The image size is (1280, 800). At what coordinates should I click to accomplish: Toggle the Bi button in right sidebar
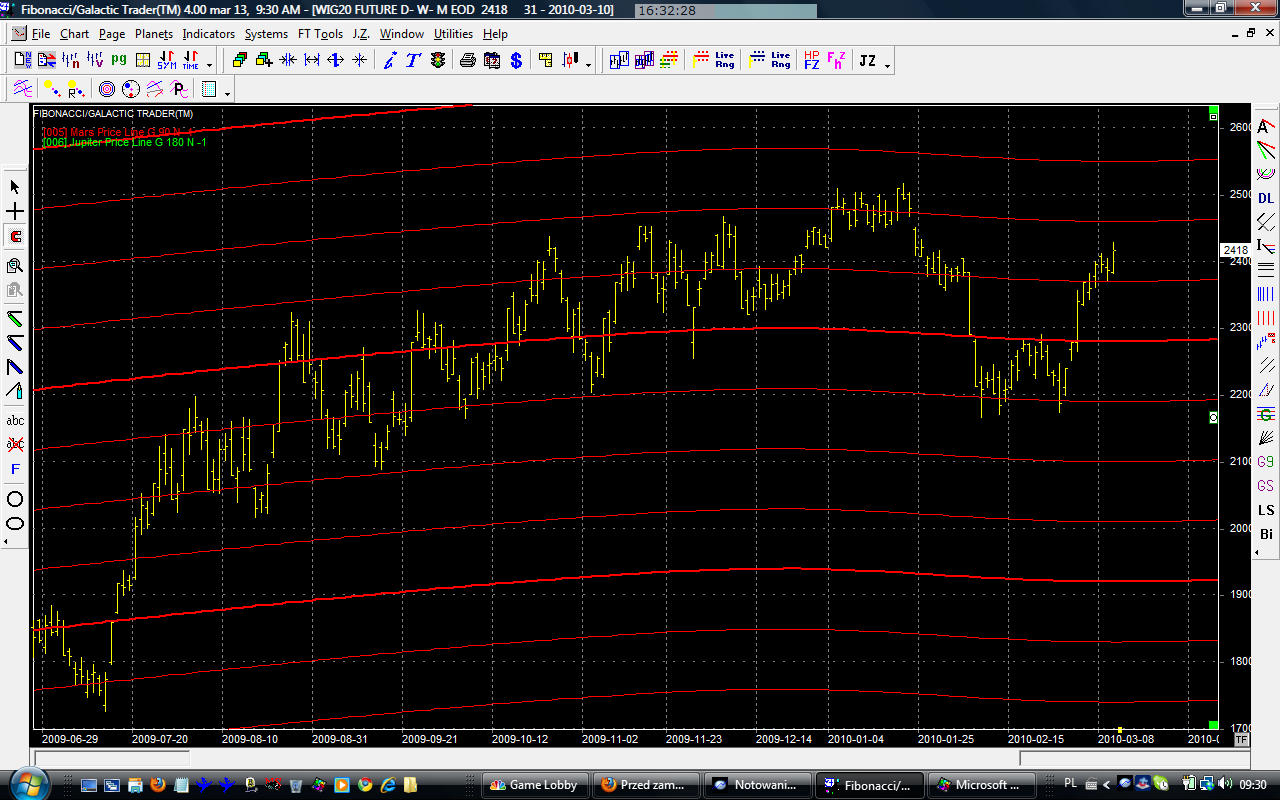coord(1266,535)
